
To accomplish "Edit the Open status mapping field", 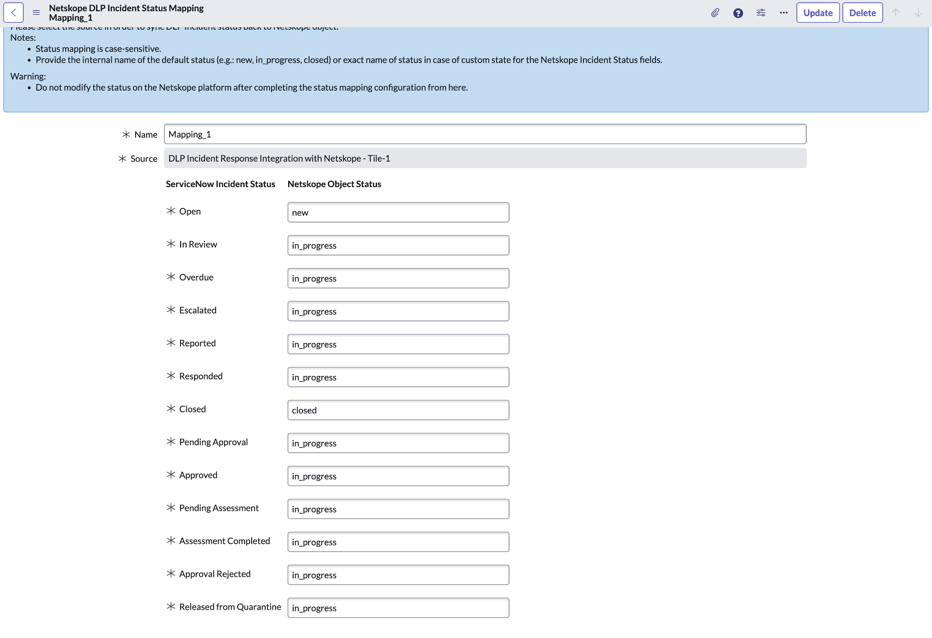I will (x=398, y=212).
